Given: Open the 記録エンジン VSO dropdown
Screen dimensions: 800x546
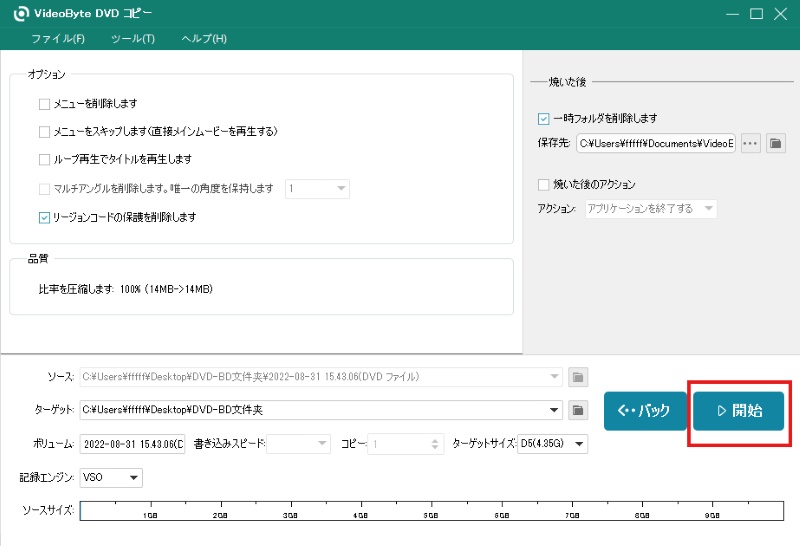Looking at the screenshot, I should pos(135,478).
